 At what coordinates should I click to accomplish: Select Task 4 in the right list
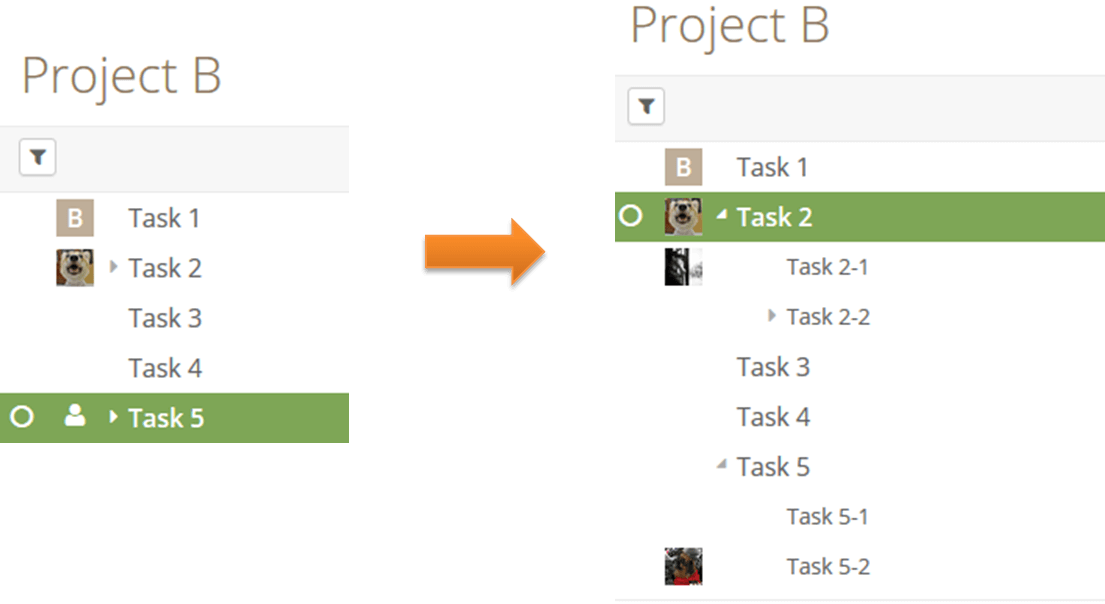(773, 417)
